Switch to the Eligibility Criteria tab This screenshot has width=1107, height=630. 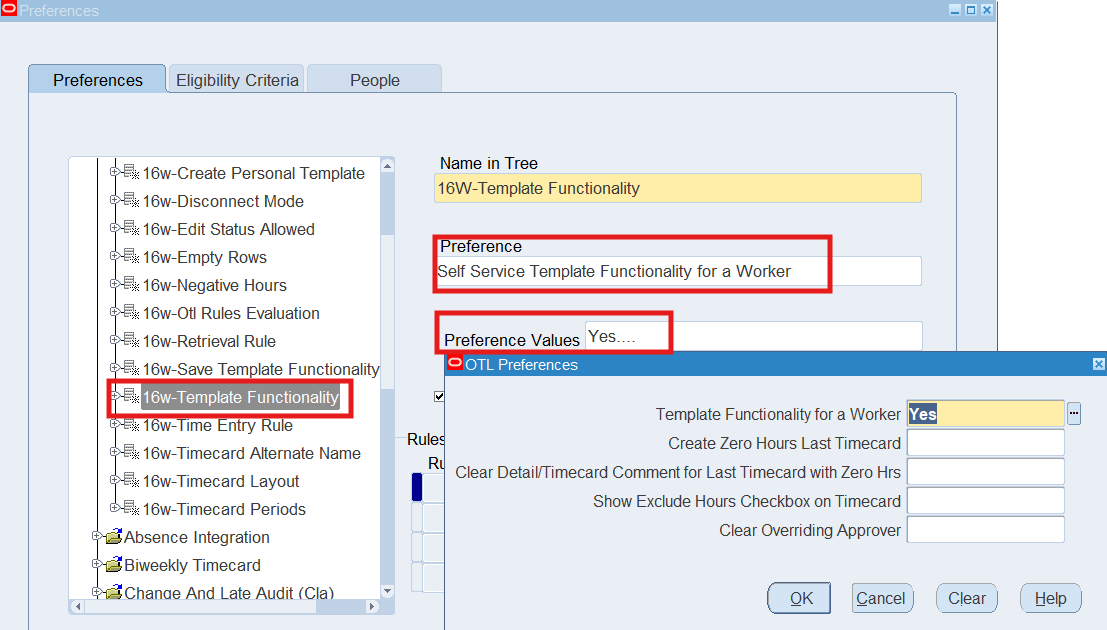click(237, 80)
